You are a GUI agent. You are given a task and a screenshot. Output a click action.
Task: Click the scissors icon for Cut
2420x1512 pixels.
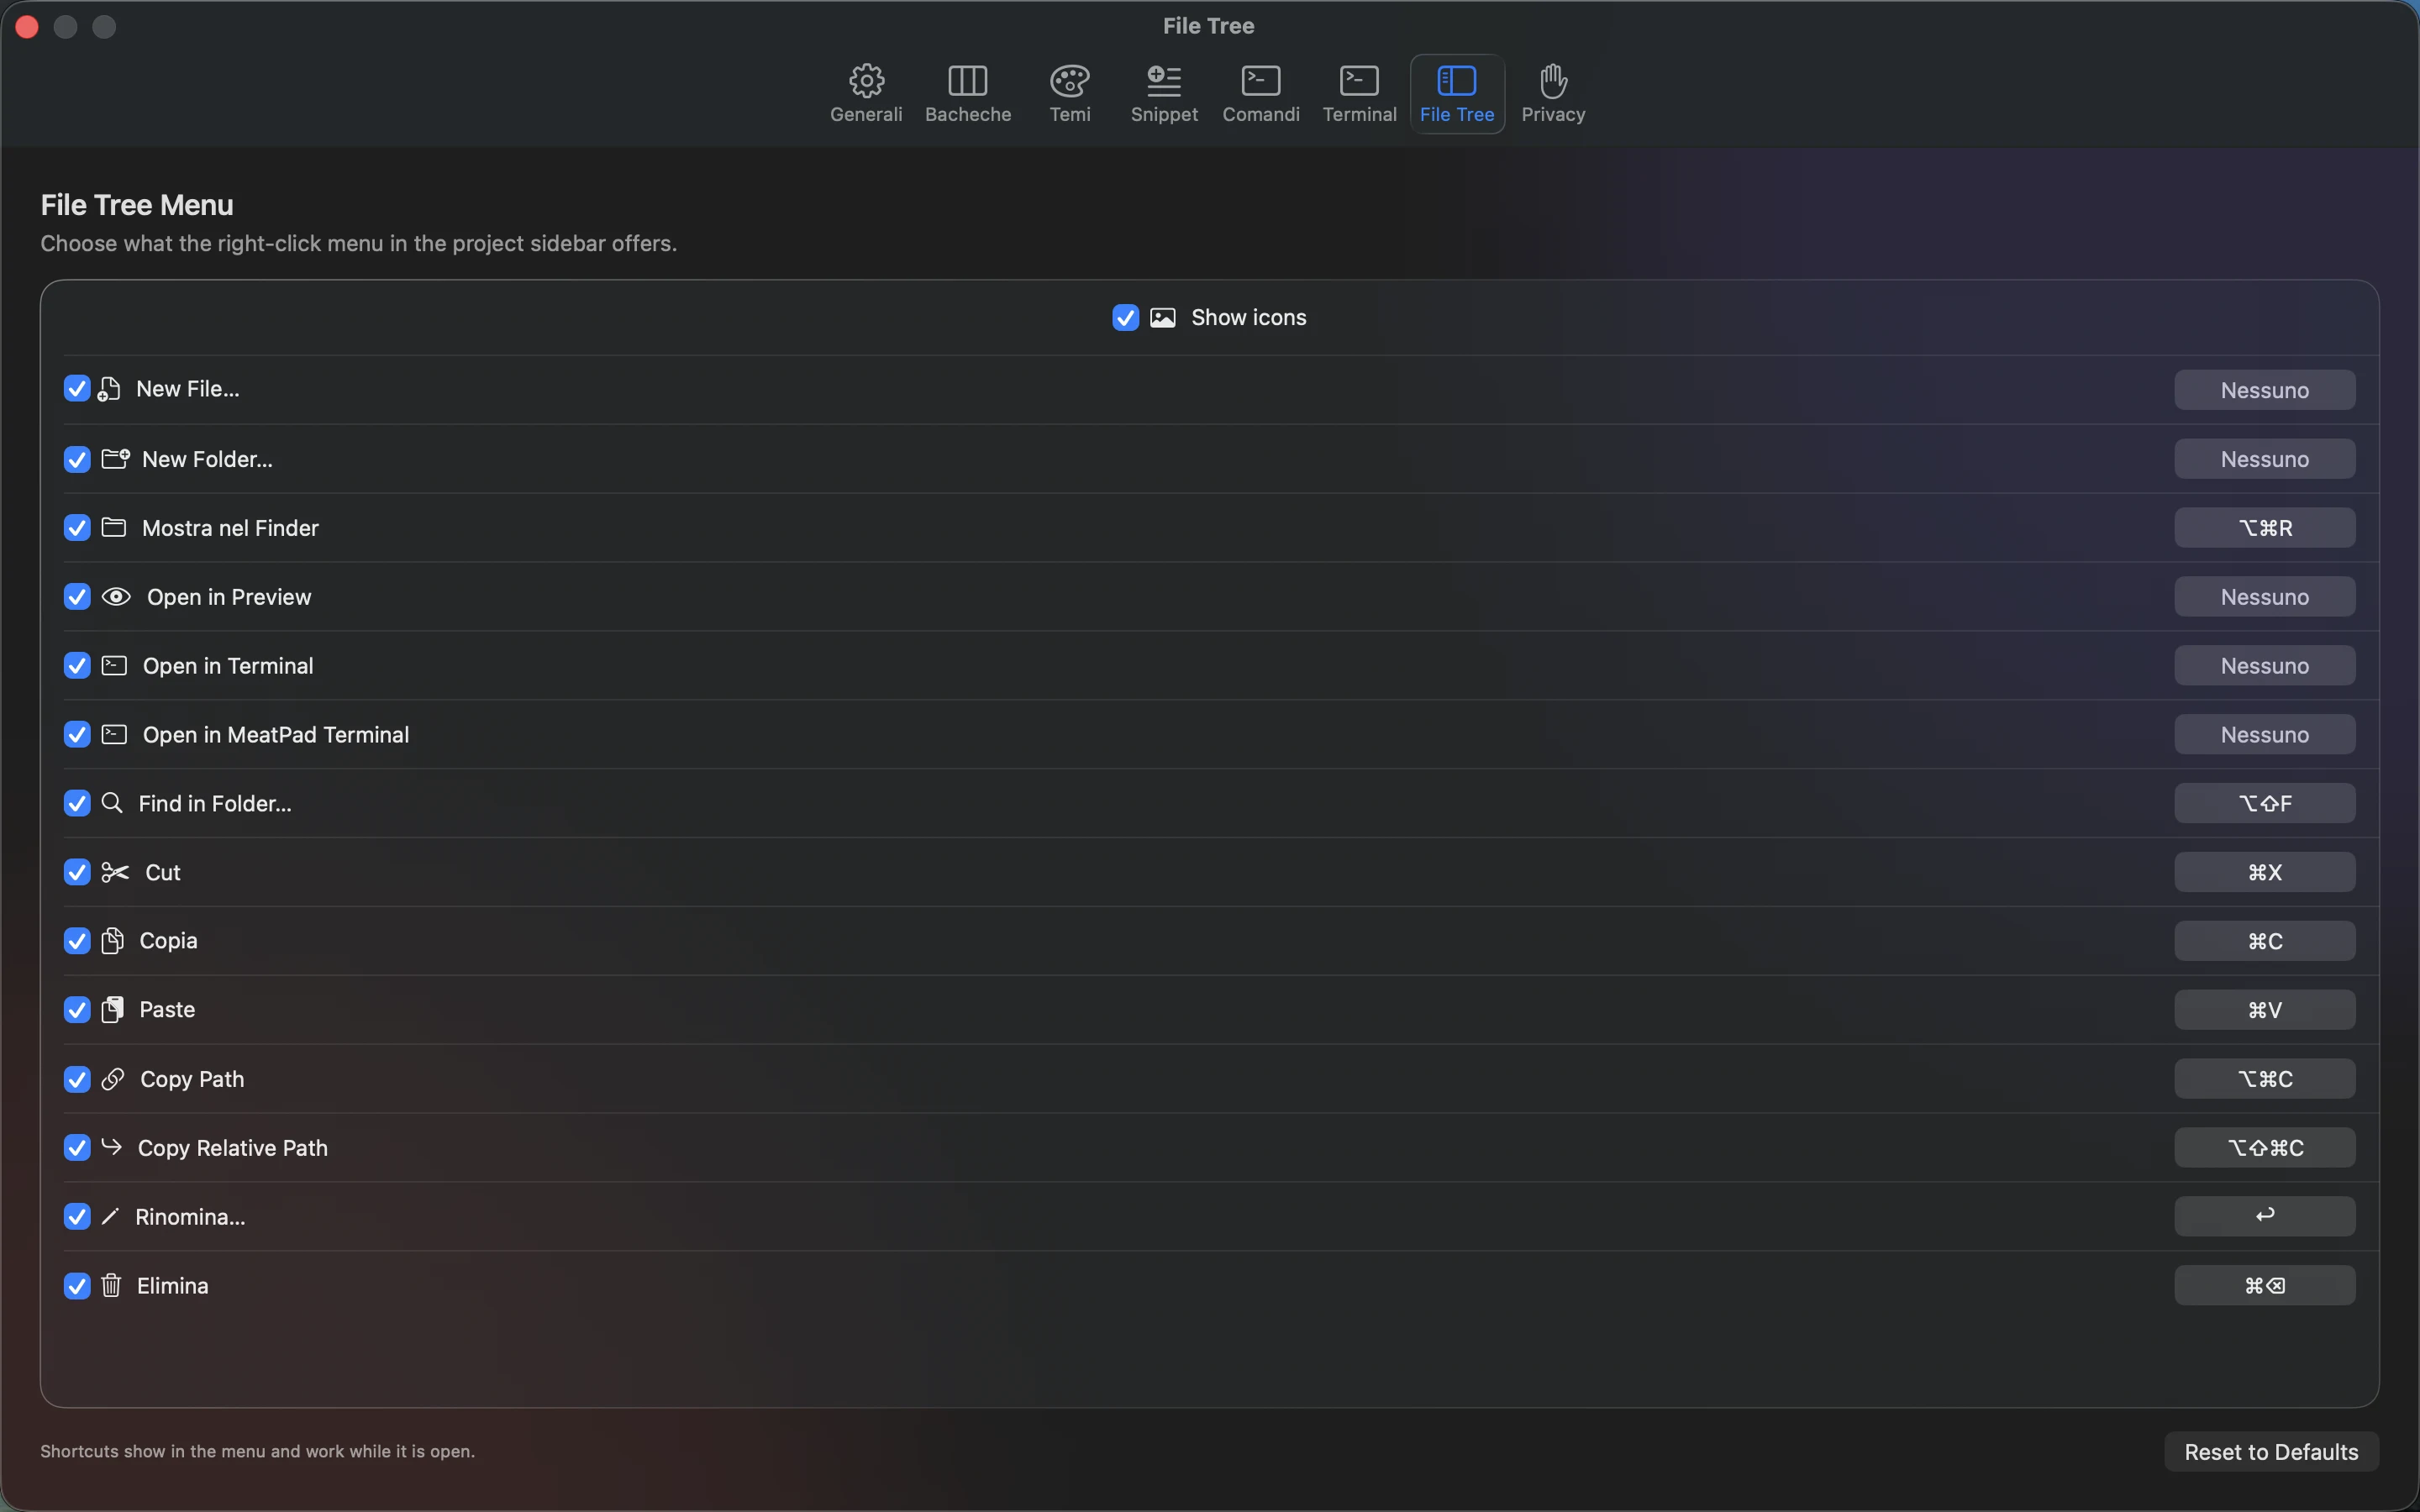(x=115, y=872)
